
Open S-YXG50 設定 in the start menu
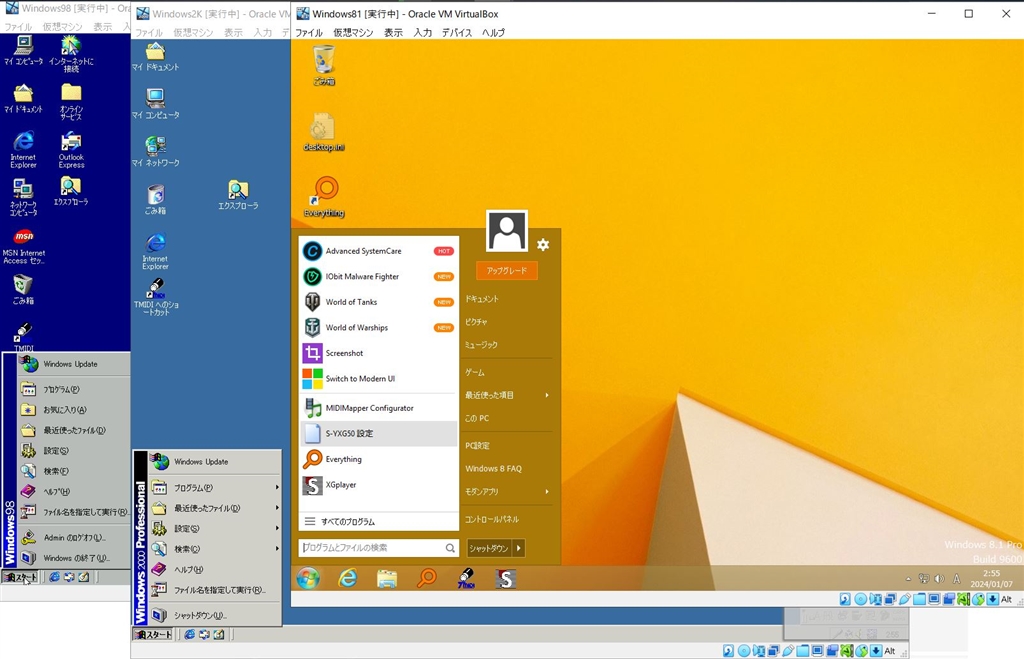click(379, 433)
